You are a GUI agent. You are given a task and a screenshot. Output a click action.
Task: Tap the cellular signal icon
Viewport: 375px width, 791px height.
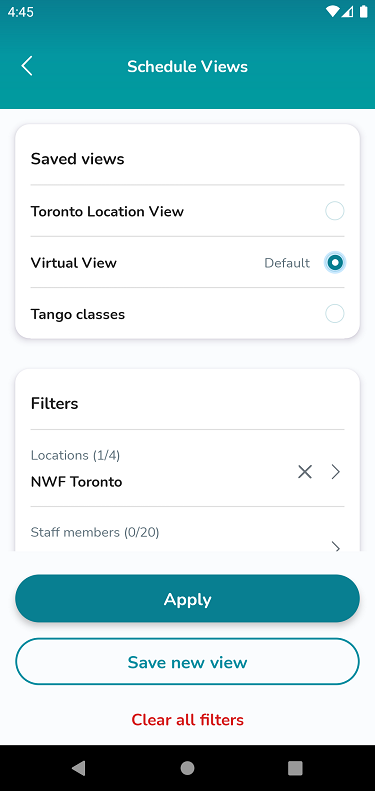(x=347, y=12)
